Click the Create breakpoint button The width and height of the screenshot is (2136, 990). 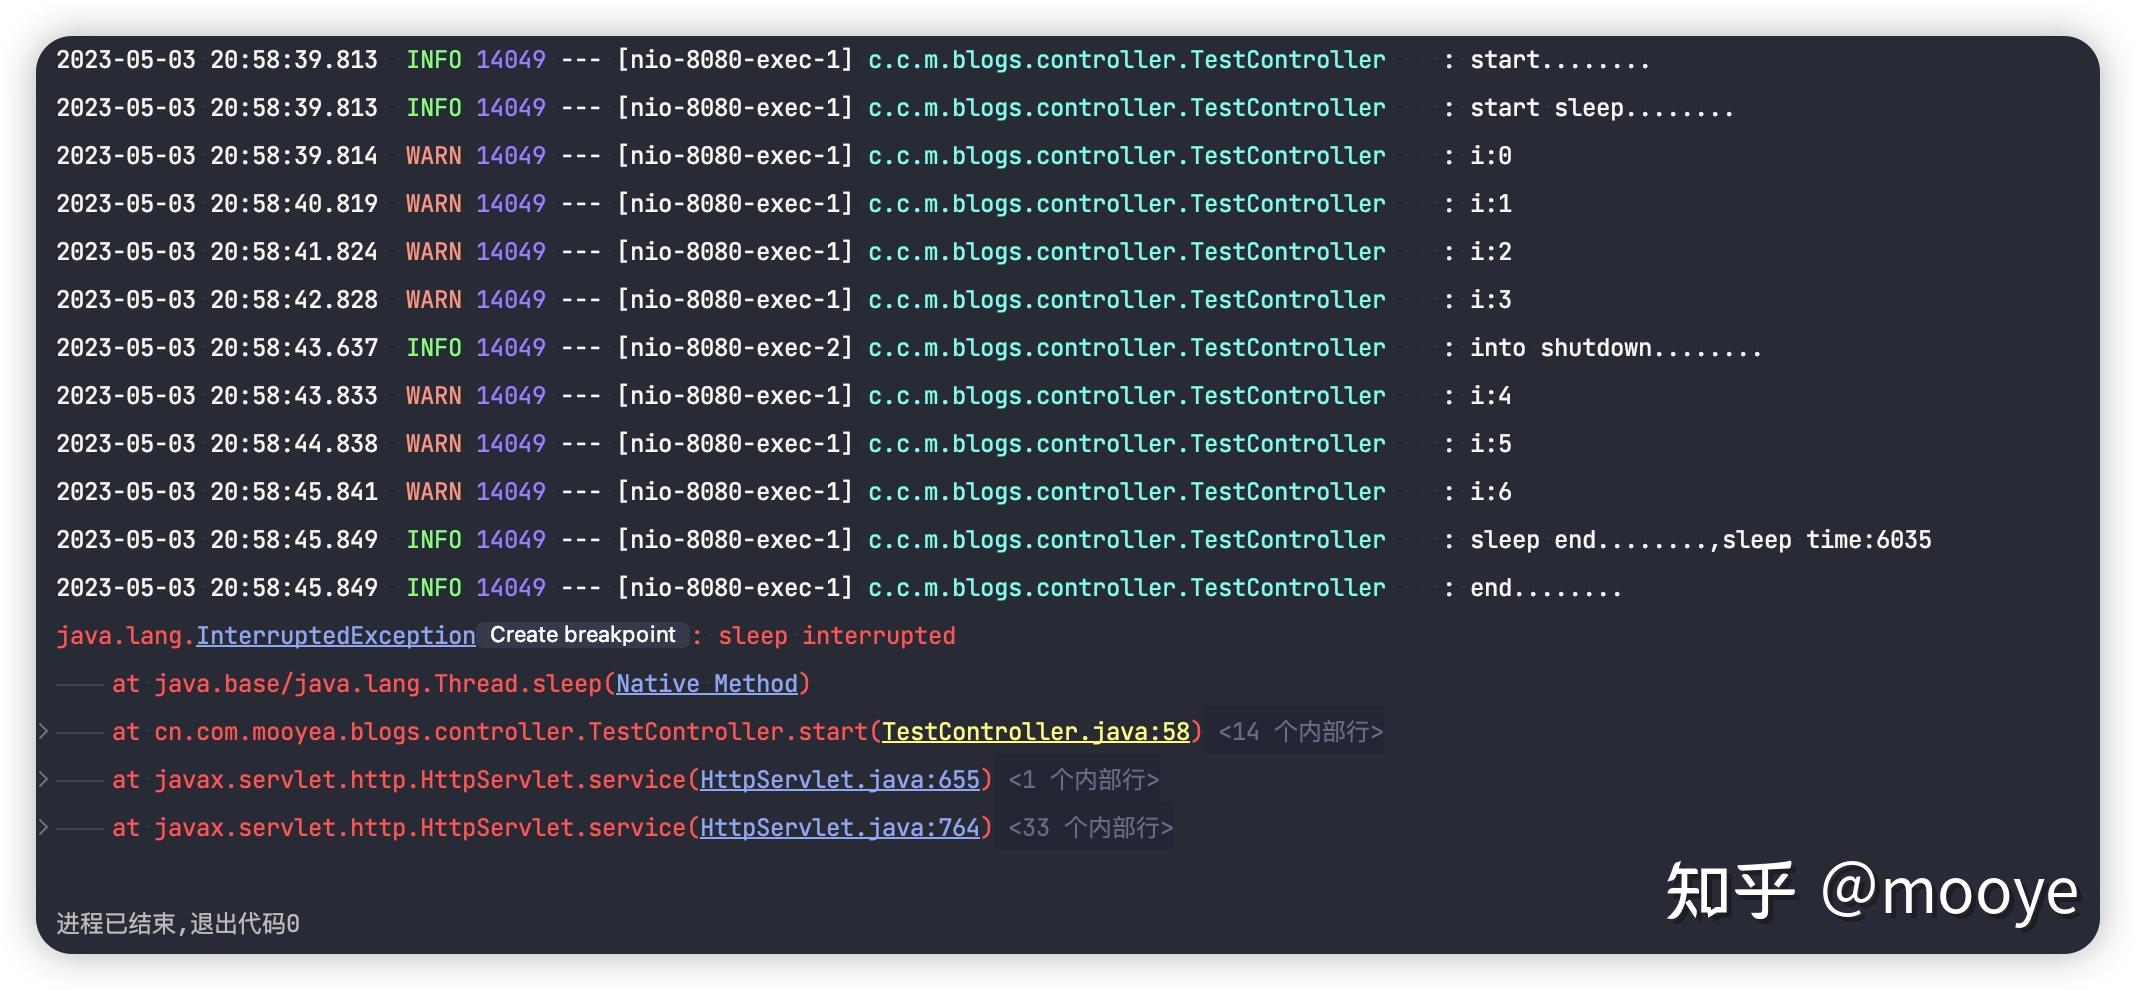pos(582,635)
